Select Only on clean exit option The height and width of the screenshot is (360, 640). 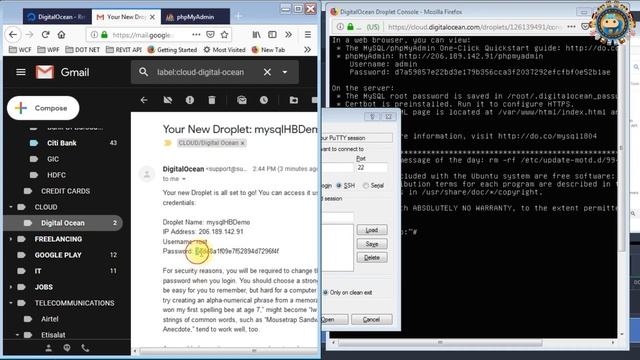pyautogui.click(x=347, y=293)
